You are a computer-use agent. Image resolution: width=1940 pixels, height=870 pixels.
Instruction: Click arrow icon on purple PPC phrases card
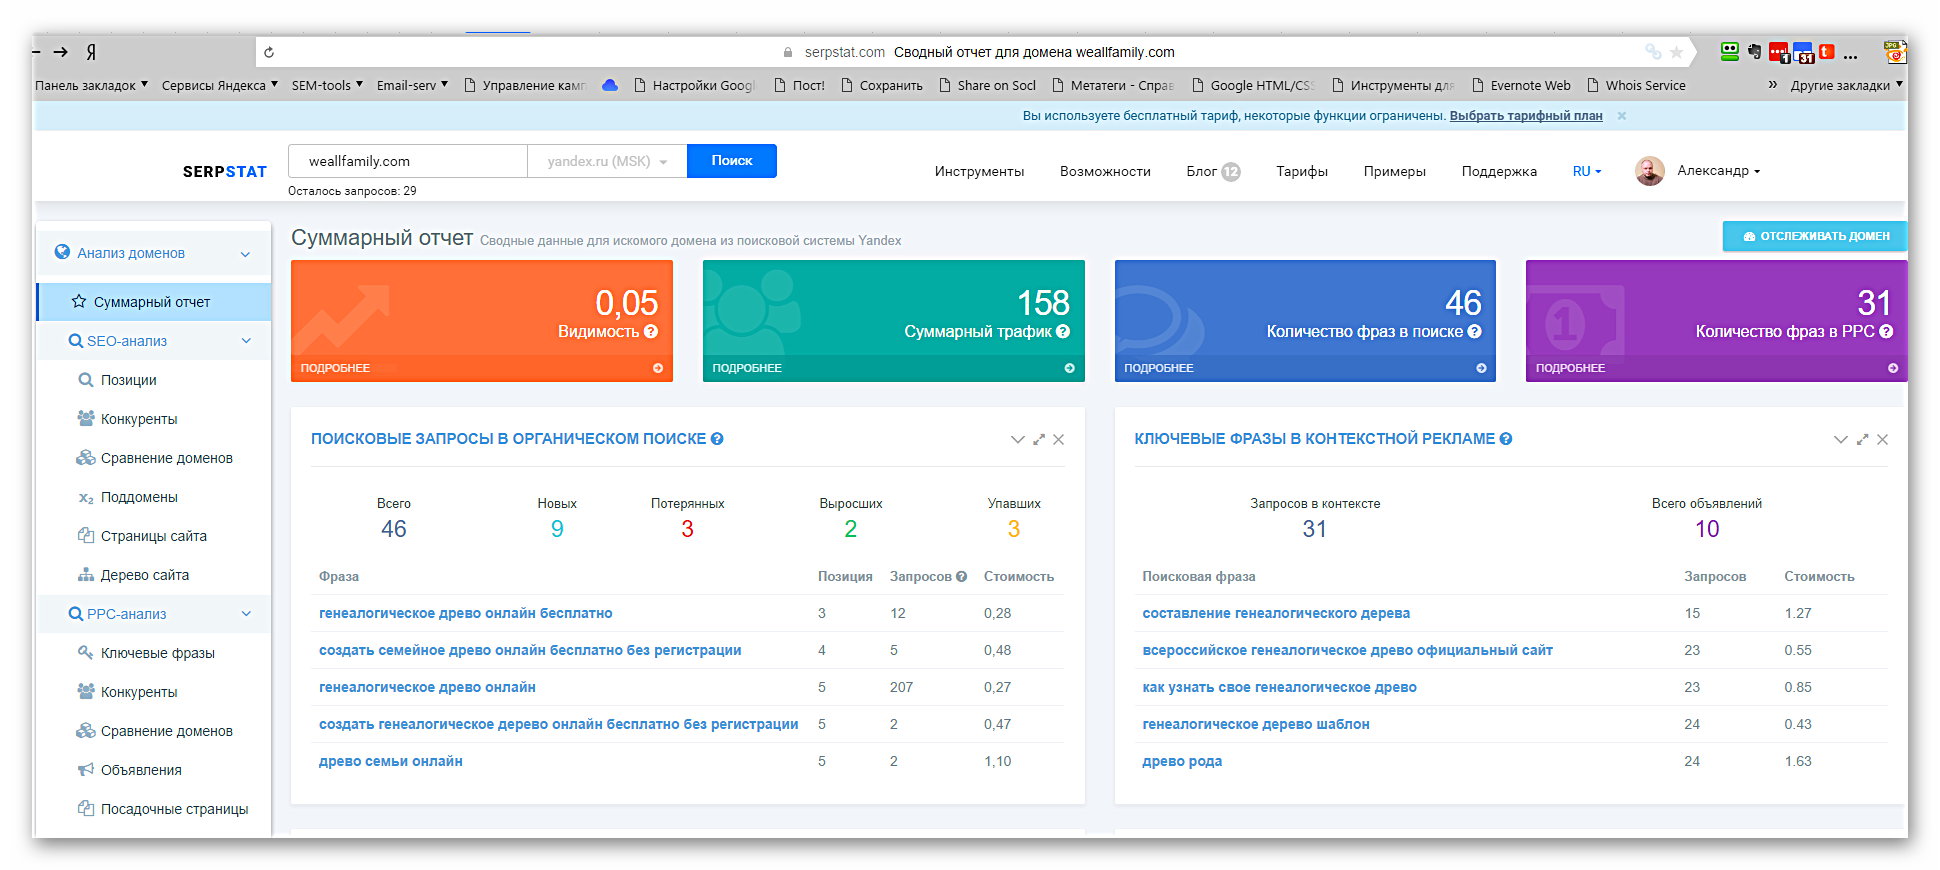[x=1892, y=368]
